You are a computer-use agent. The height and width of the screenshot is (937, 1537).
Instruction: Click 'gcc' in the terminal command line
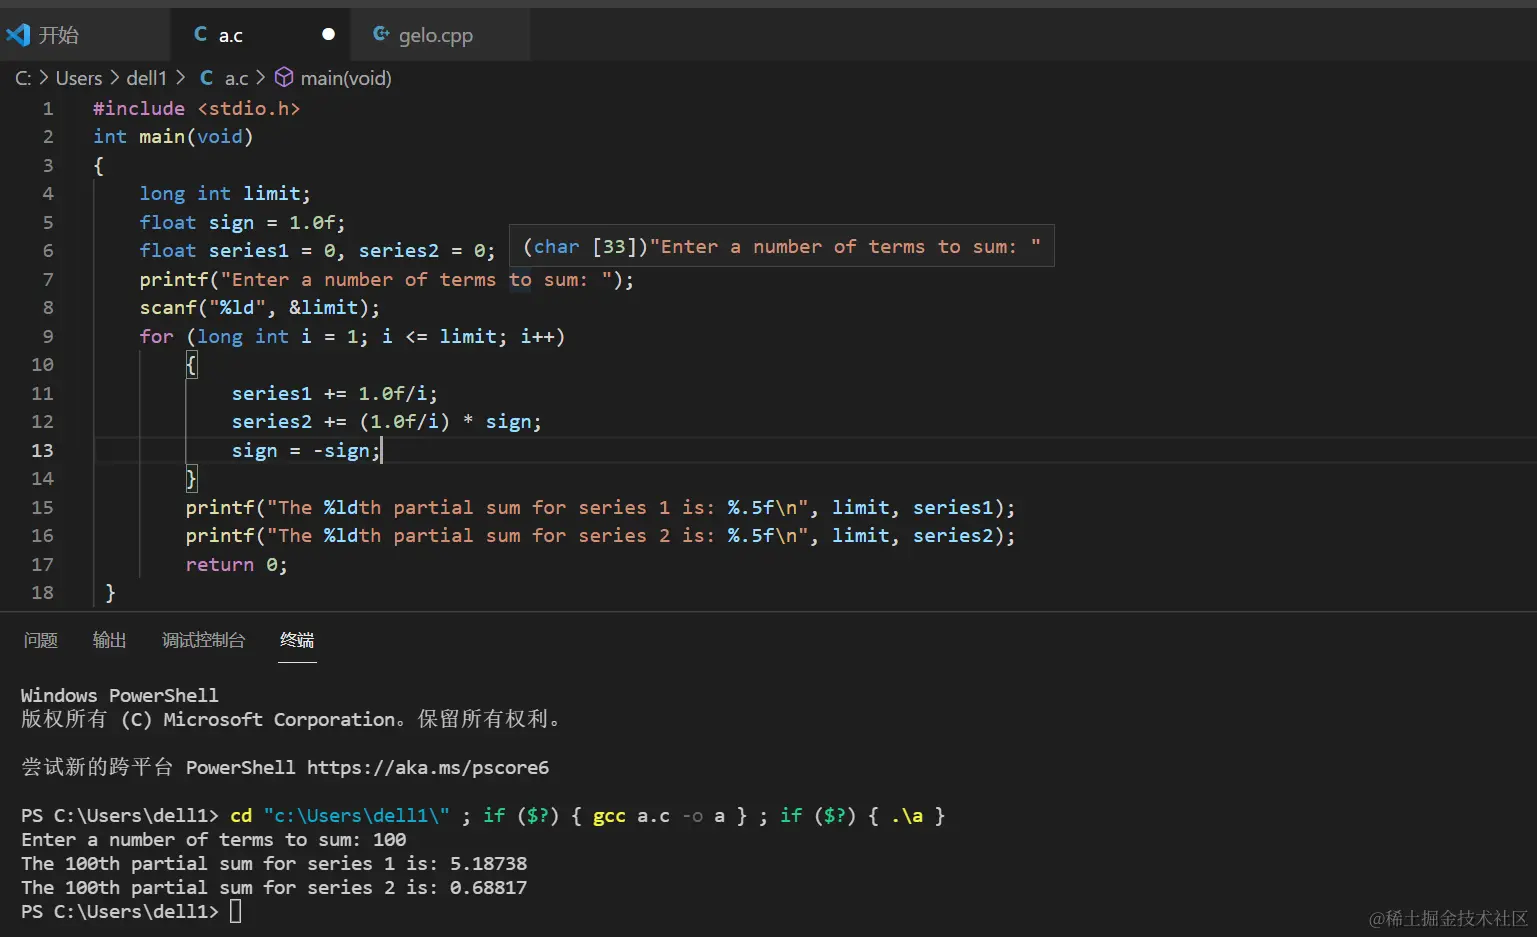(x=609, y=815)
